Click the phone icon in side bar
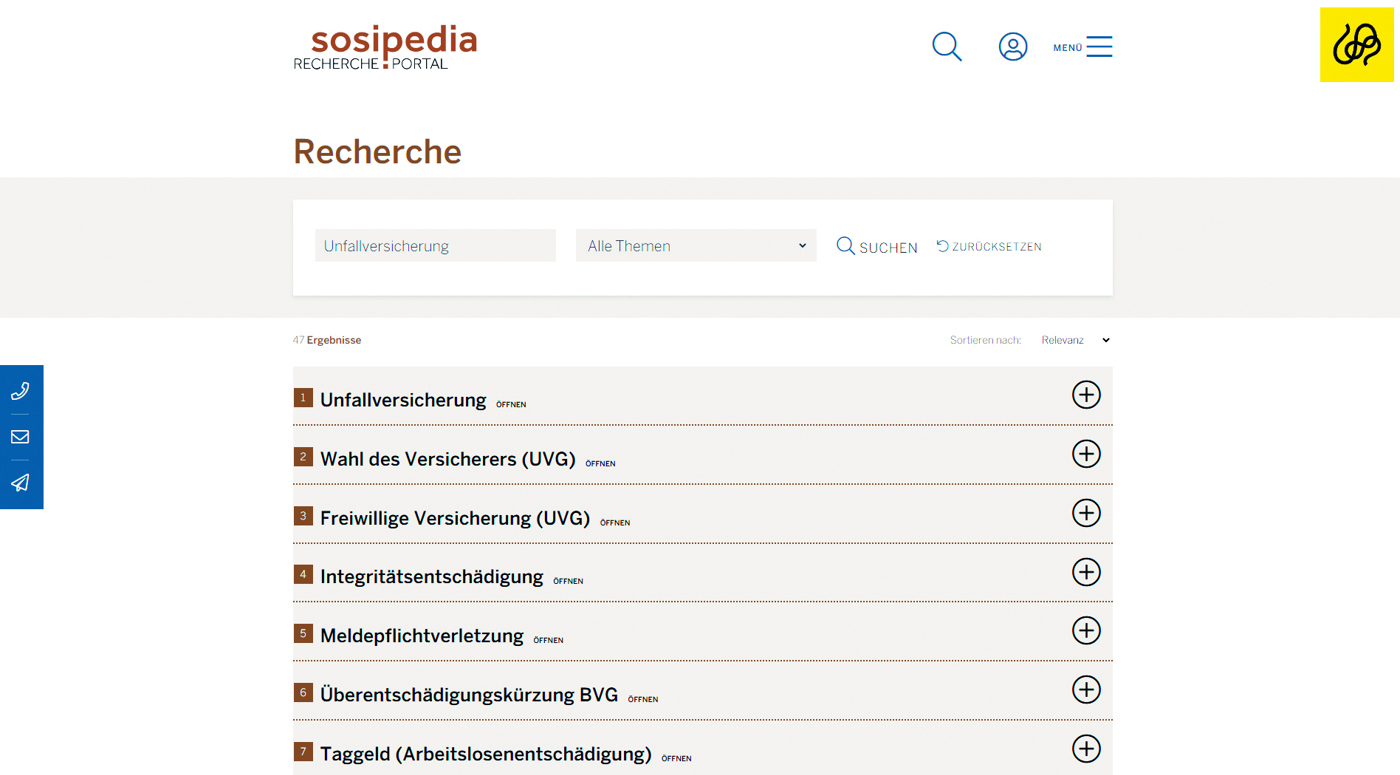This screenshot has width=1400, height=775. 20,391
